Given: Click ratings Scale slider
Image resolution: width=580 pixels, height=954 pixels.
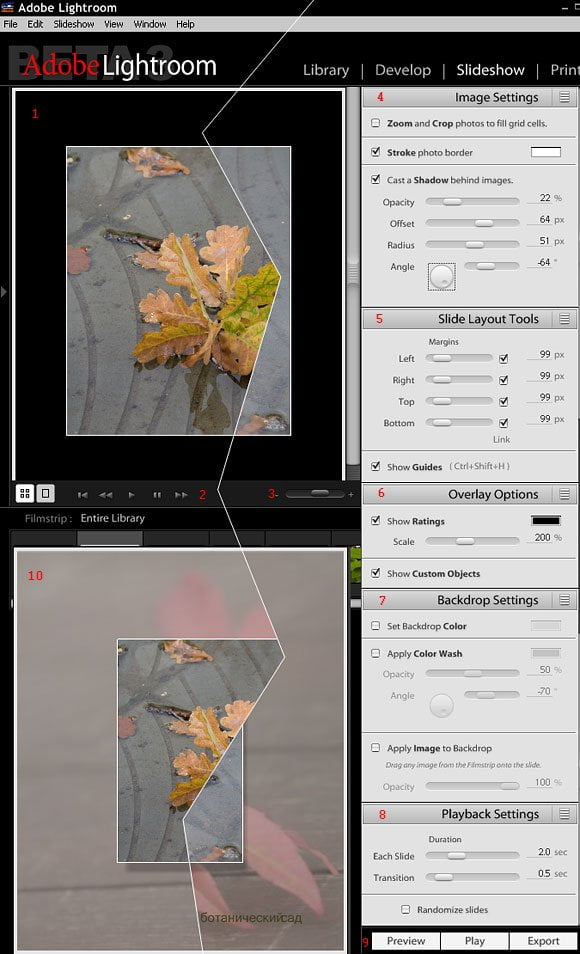Looking at the screenshot, I should 472,541.
